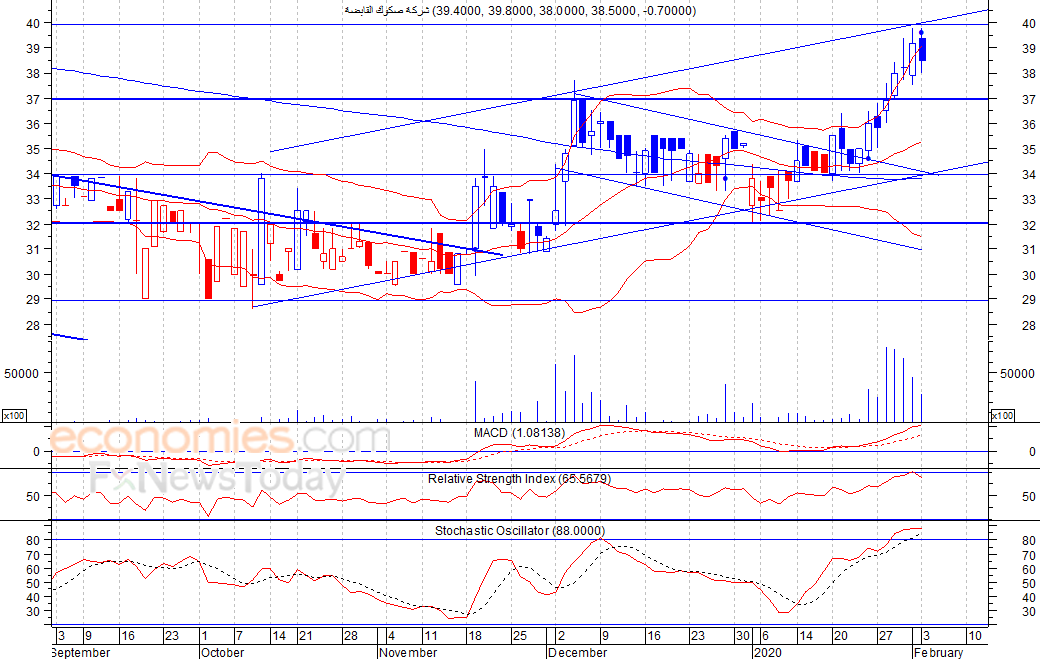
Task: Select the February month label
Action: point(939,652)
